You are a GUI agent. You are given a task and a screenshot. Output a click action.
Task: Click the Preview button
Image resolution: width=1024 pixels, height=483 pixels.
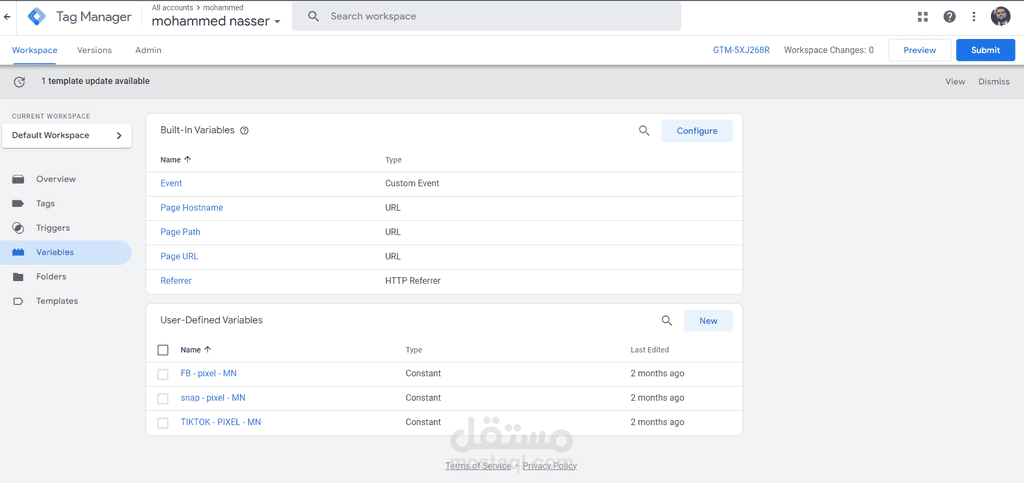[x=920, y=50]
